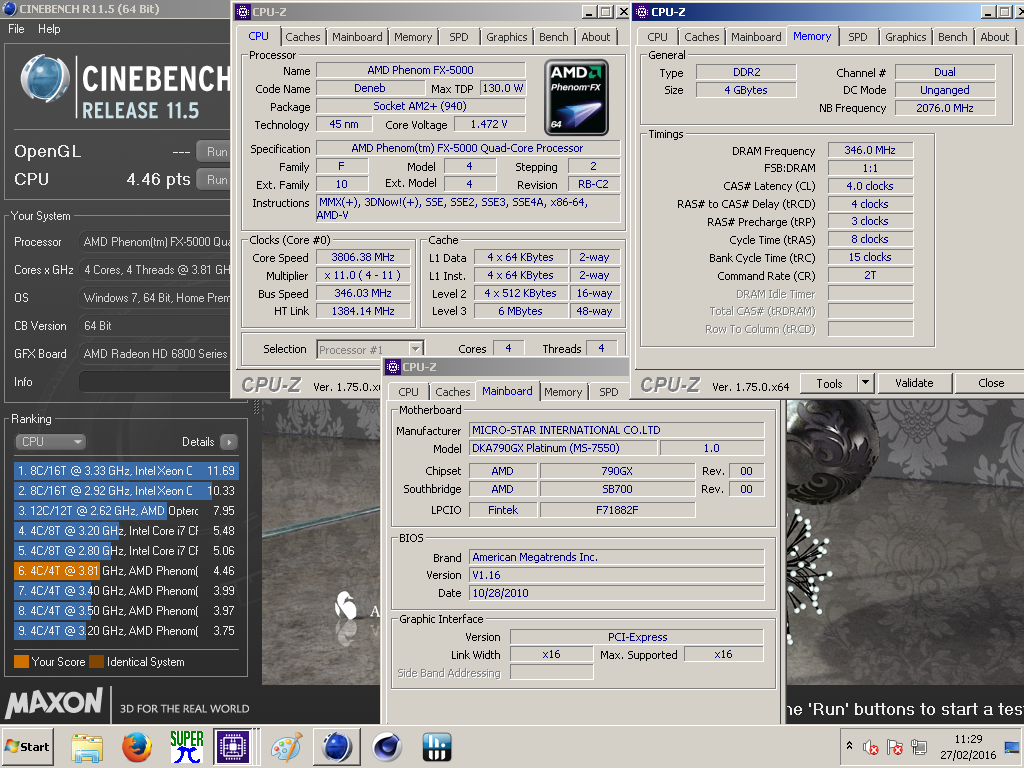Click the BIOS Version field V1.16
The width and height of the screenshot is (1024, 768).
616,575
